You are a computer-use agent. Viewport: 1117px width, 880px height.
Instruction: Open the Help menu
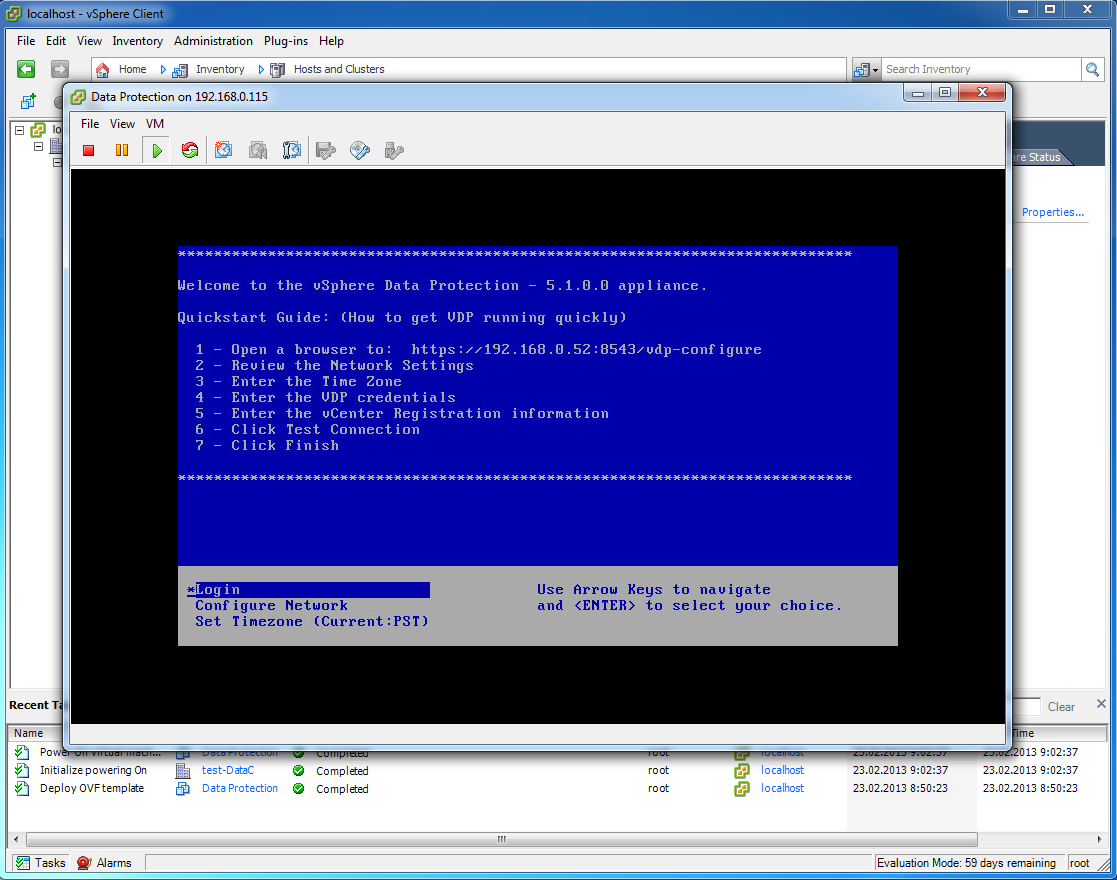(x=331, y=41)
